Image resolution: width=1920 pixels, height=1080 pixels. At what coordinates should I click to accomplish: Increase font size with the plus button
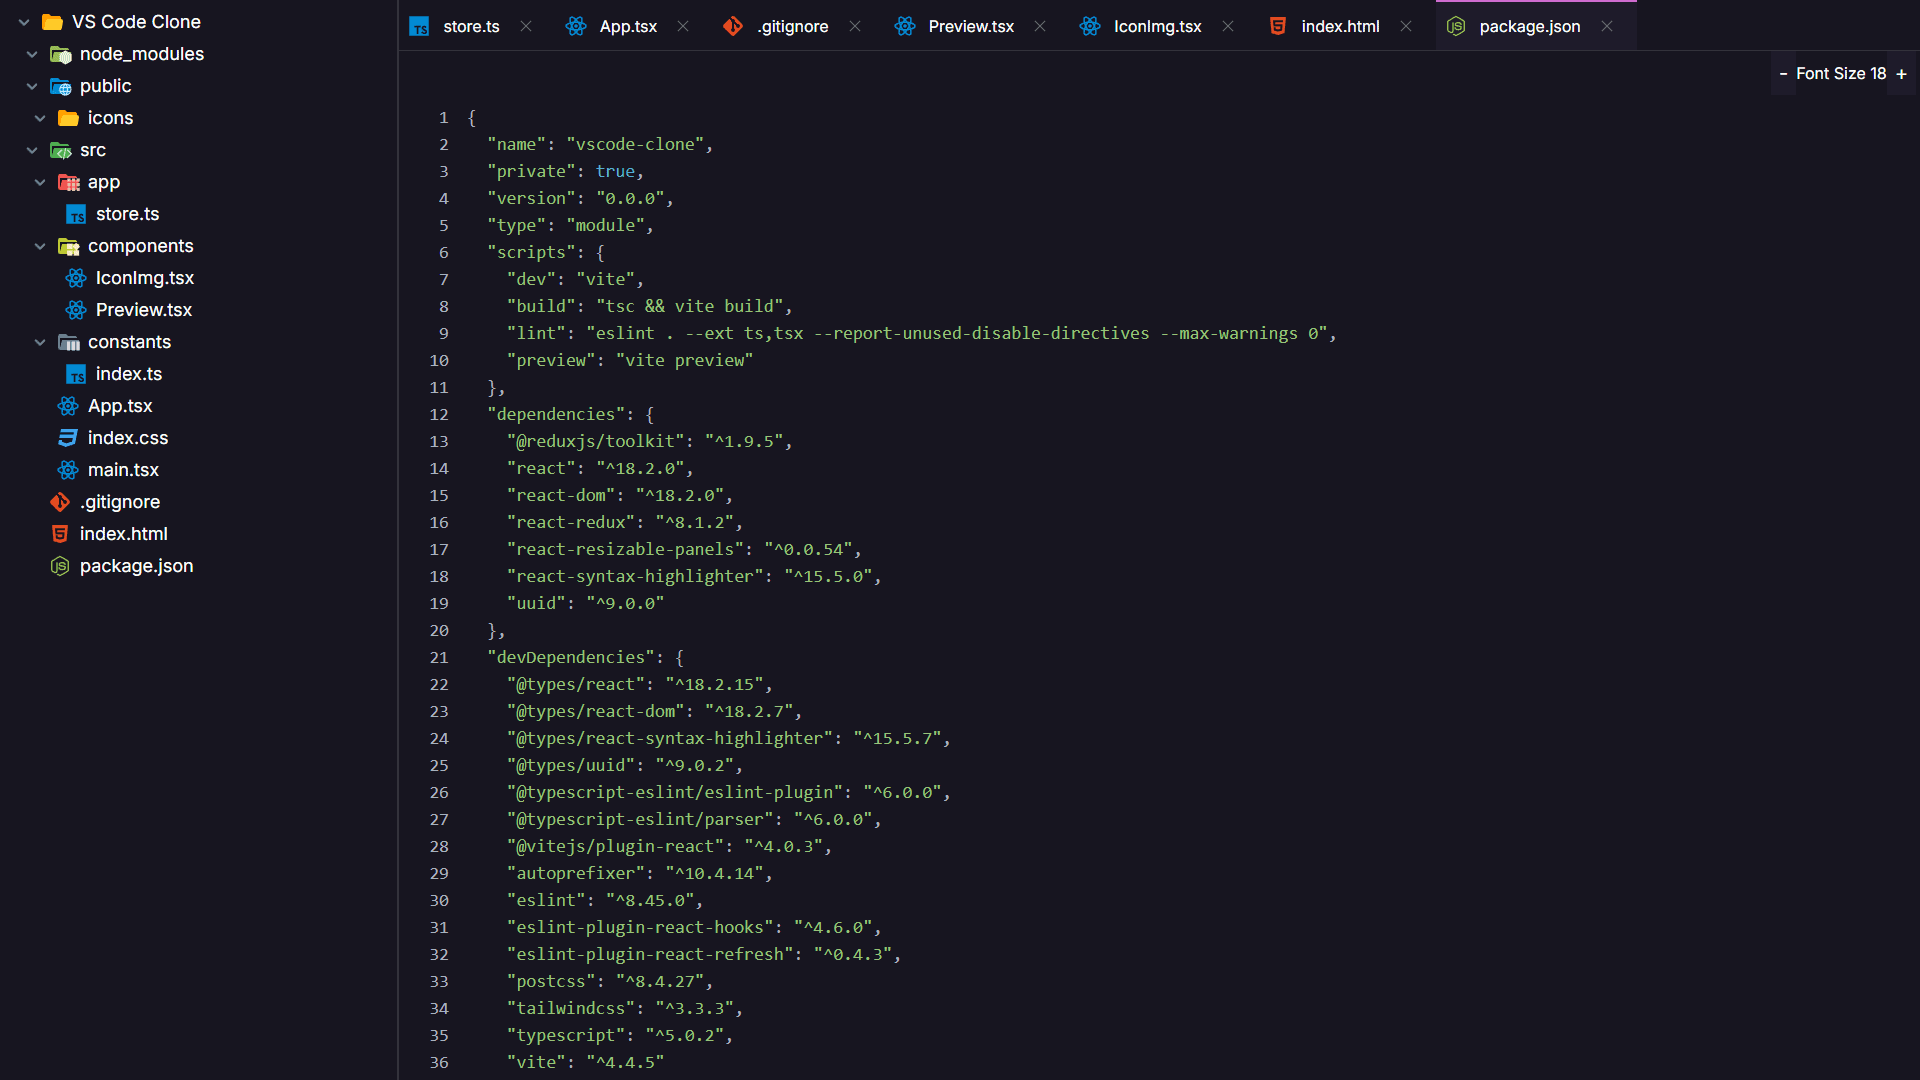[1901, 74]
